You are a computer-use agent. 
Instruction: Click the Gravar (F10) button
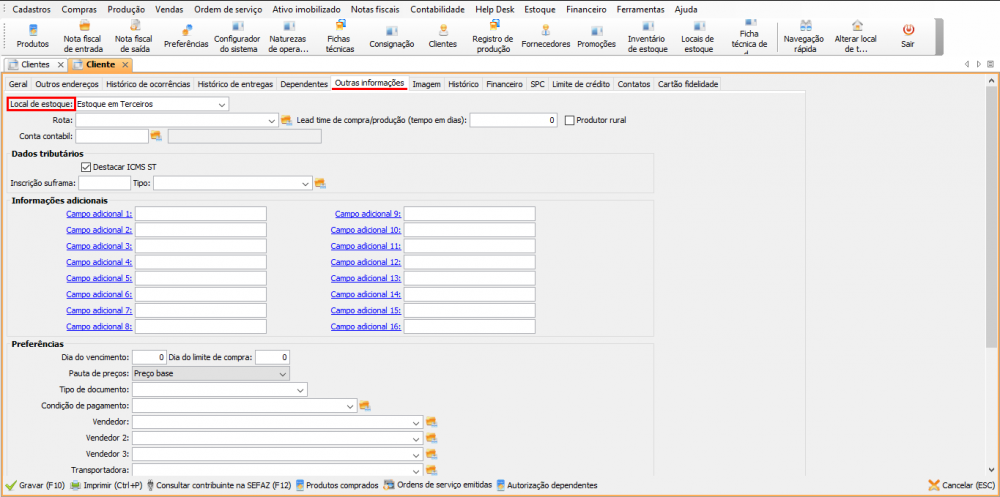(36, 485)
